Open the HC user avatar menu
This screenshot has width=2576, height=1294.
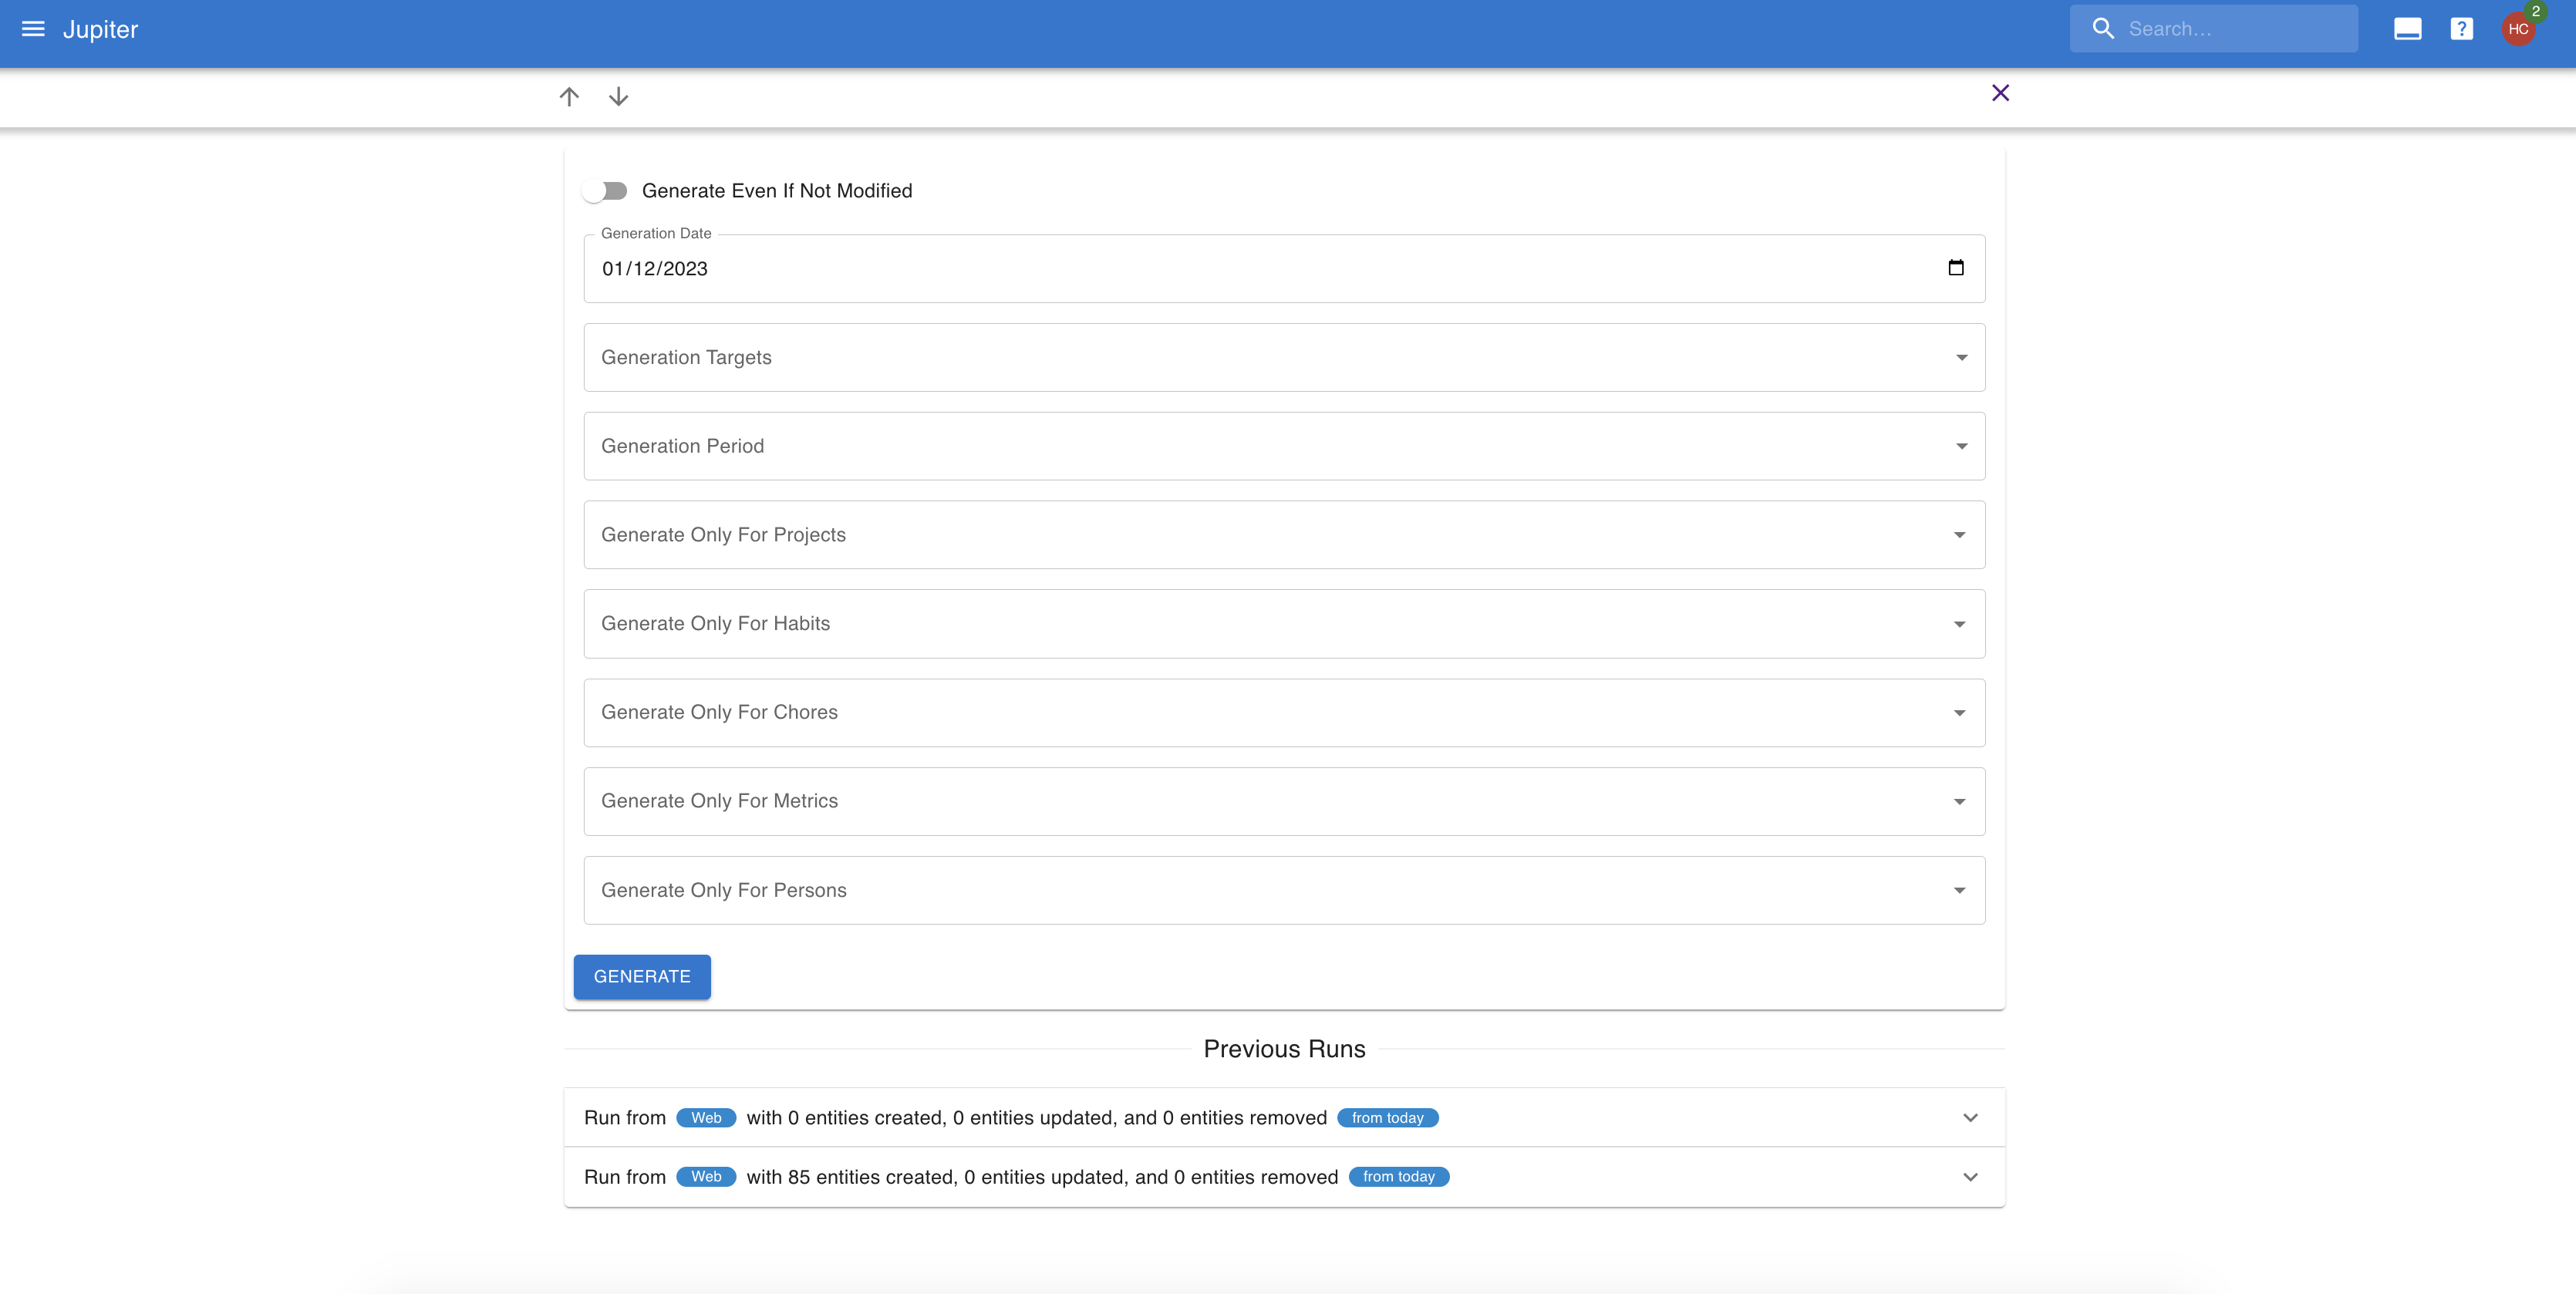(2517, 29)
